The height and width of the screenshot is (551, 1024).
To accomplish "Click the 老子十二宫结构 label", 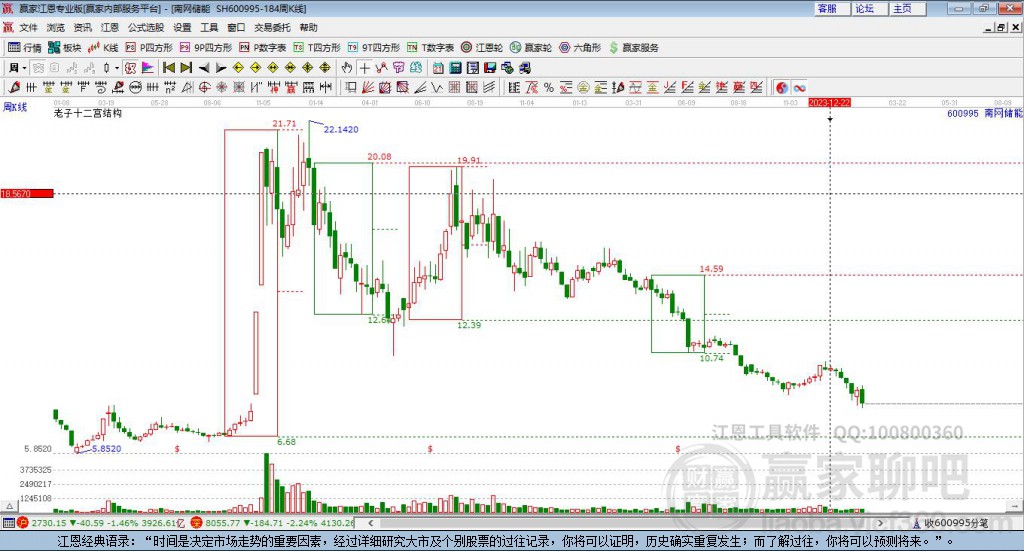I will (x=88, y=113).
